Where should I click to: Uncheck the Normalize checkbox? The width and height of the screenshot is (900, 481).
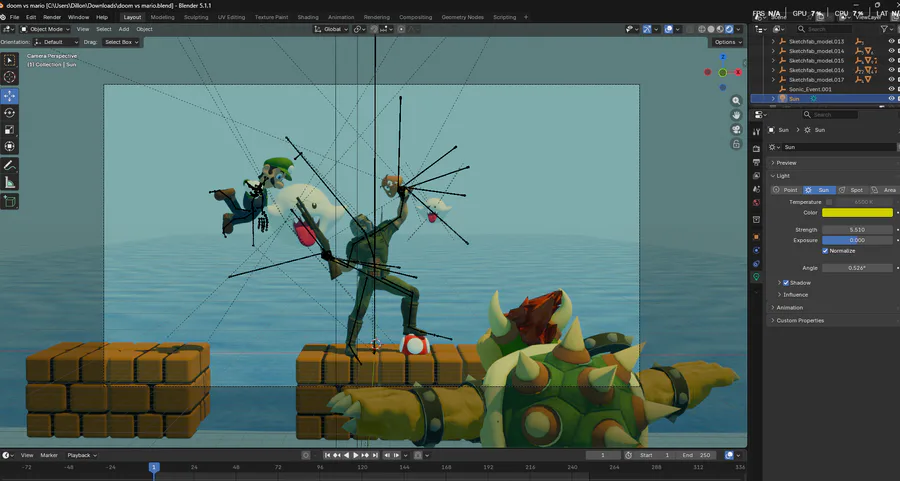coord(825,251)
